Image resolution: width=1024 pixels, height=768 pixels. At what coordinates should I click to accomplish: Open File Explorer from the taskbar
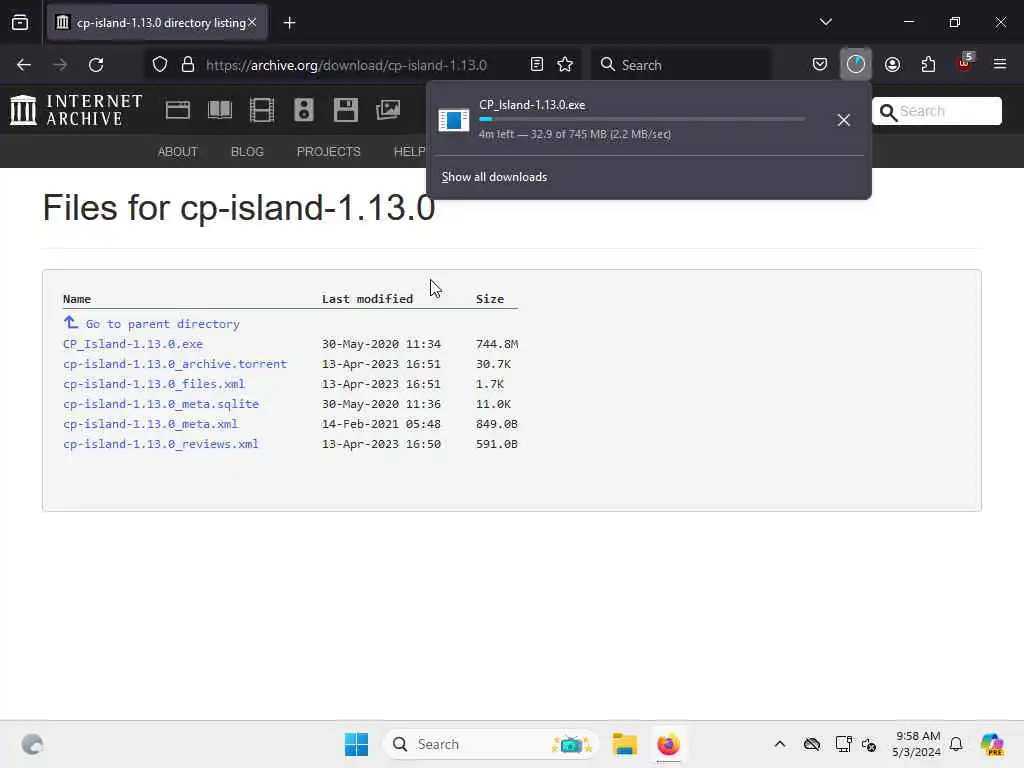[624, 744]
